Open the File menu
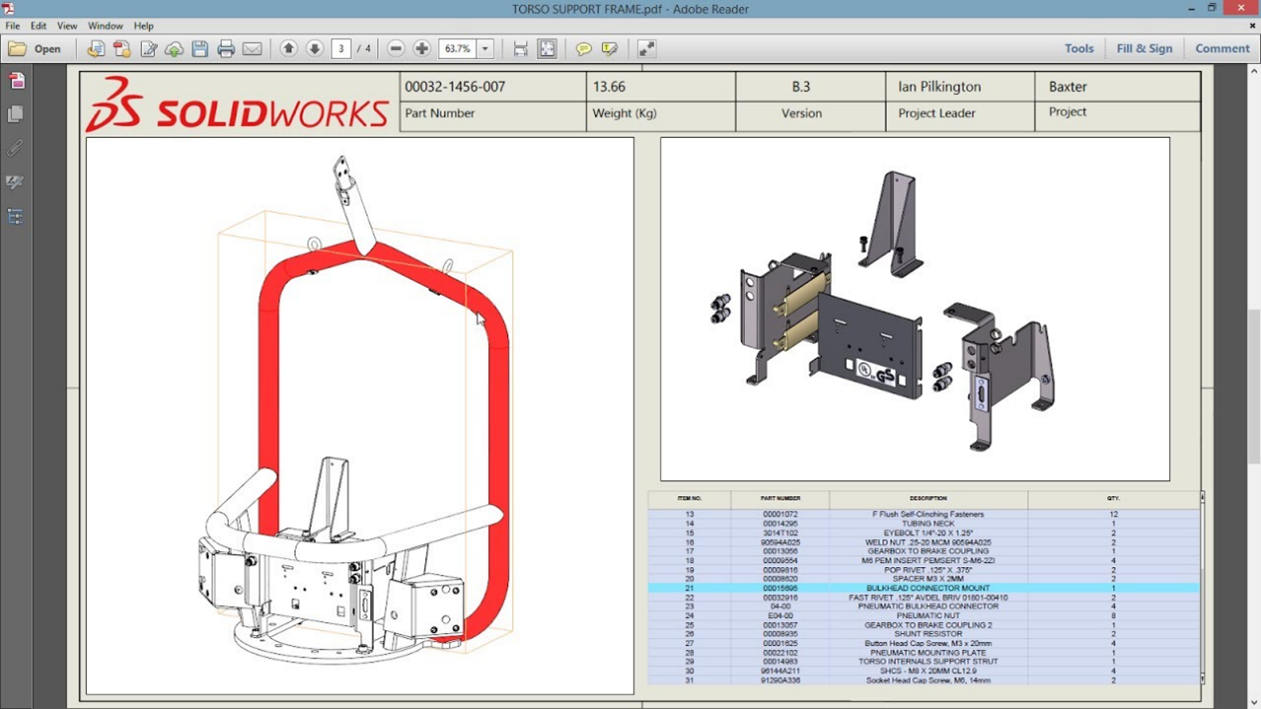Image resolution: width=1261 pixels, height=709 pixels. click(12, 26)
